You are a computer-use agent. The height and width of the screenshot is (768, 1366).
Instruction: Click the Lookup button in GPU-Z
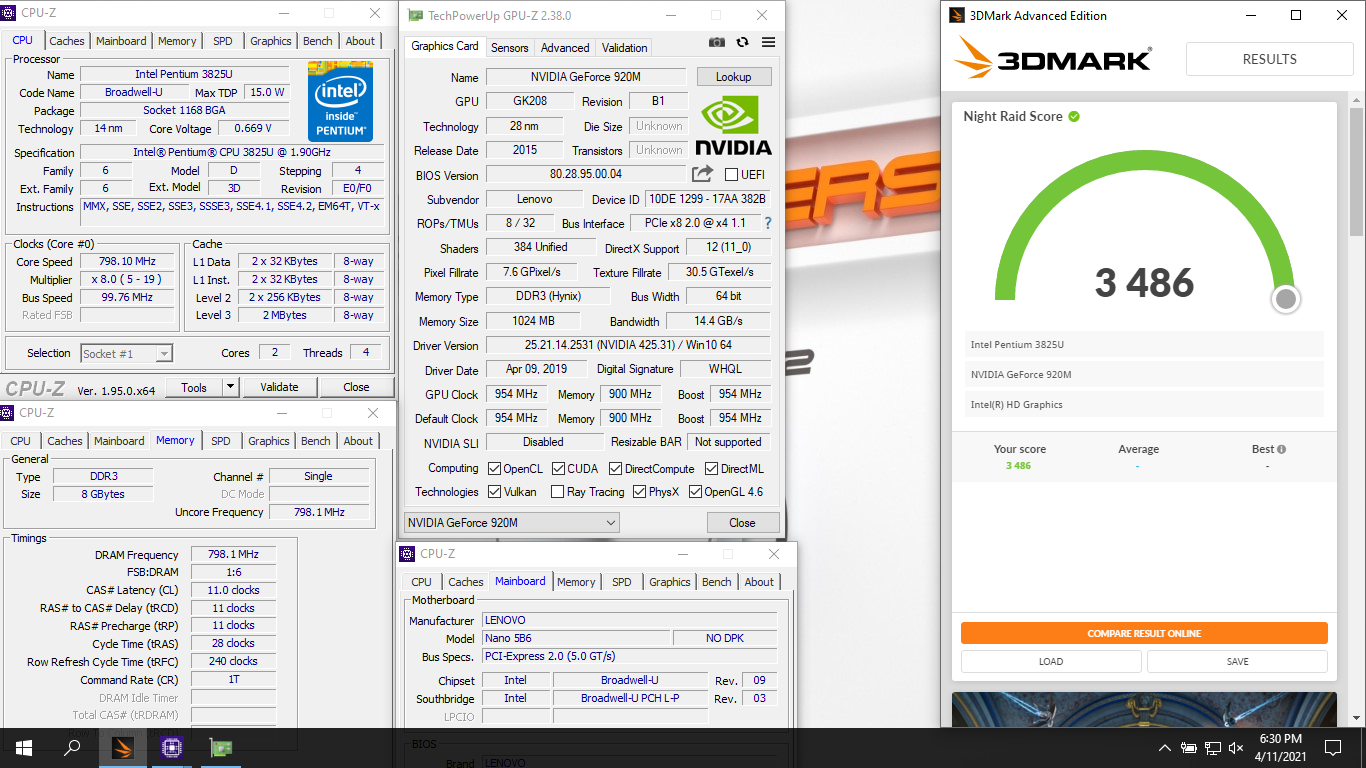pyautogui.click(x=733, y=77)
